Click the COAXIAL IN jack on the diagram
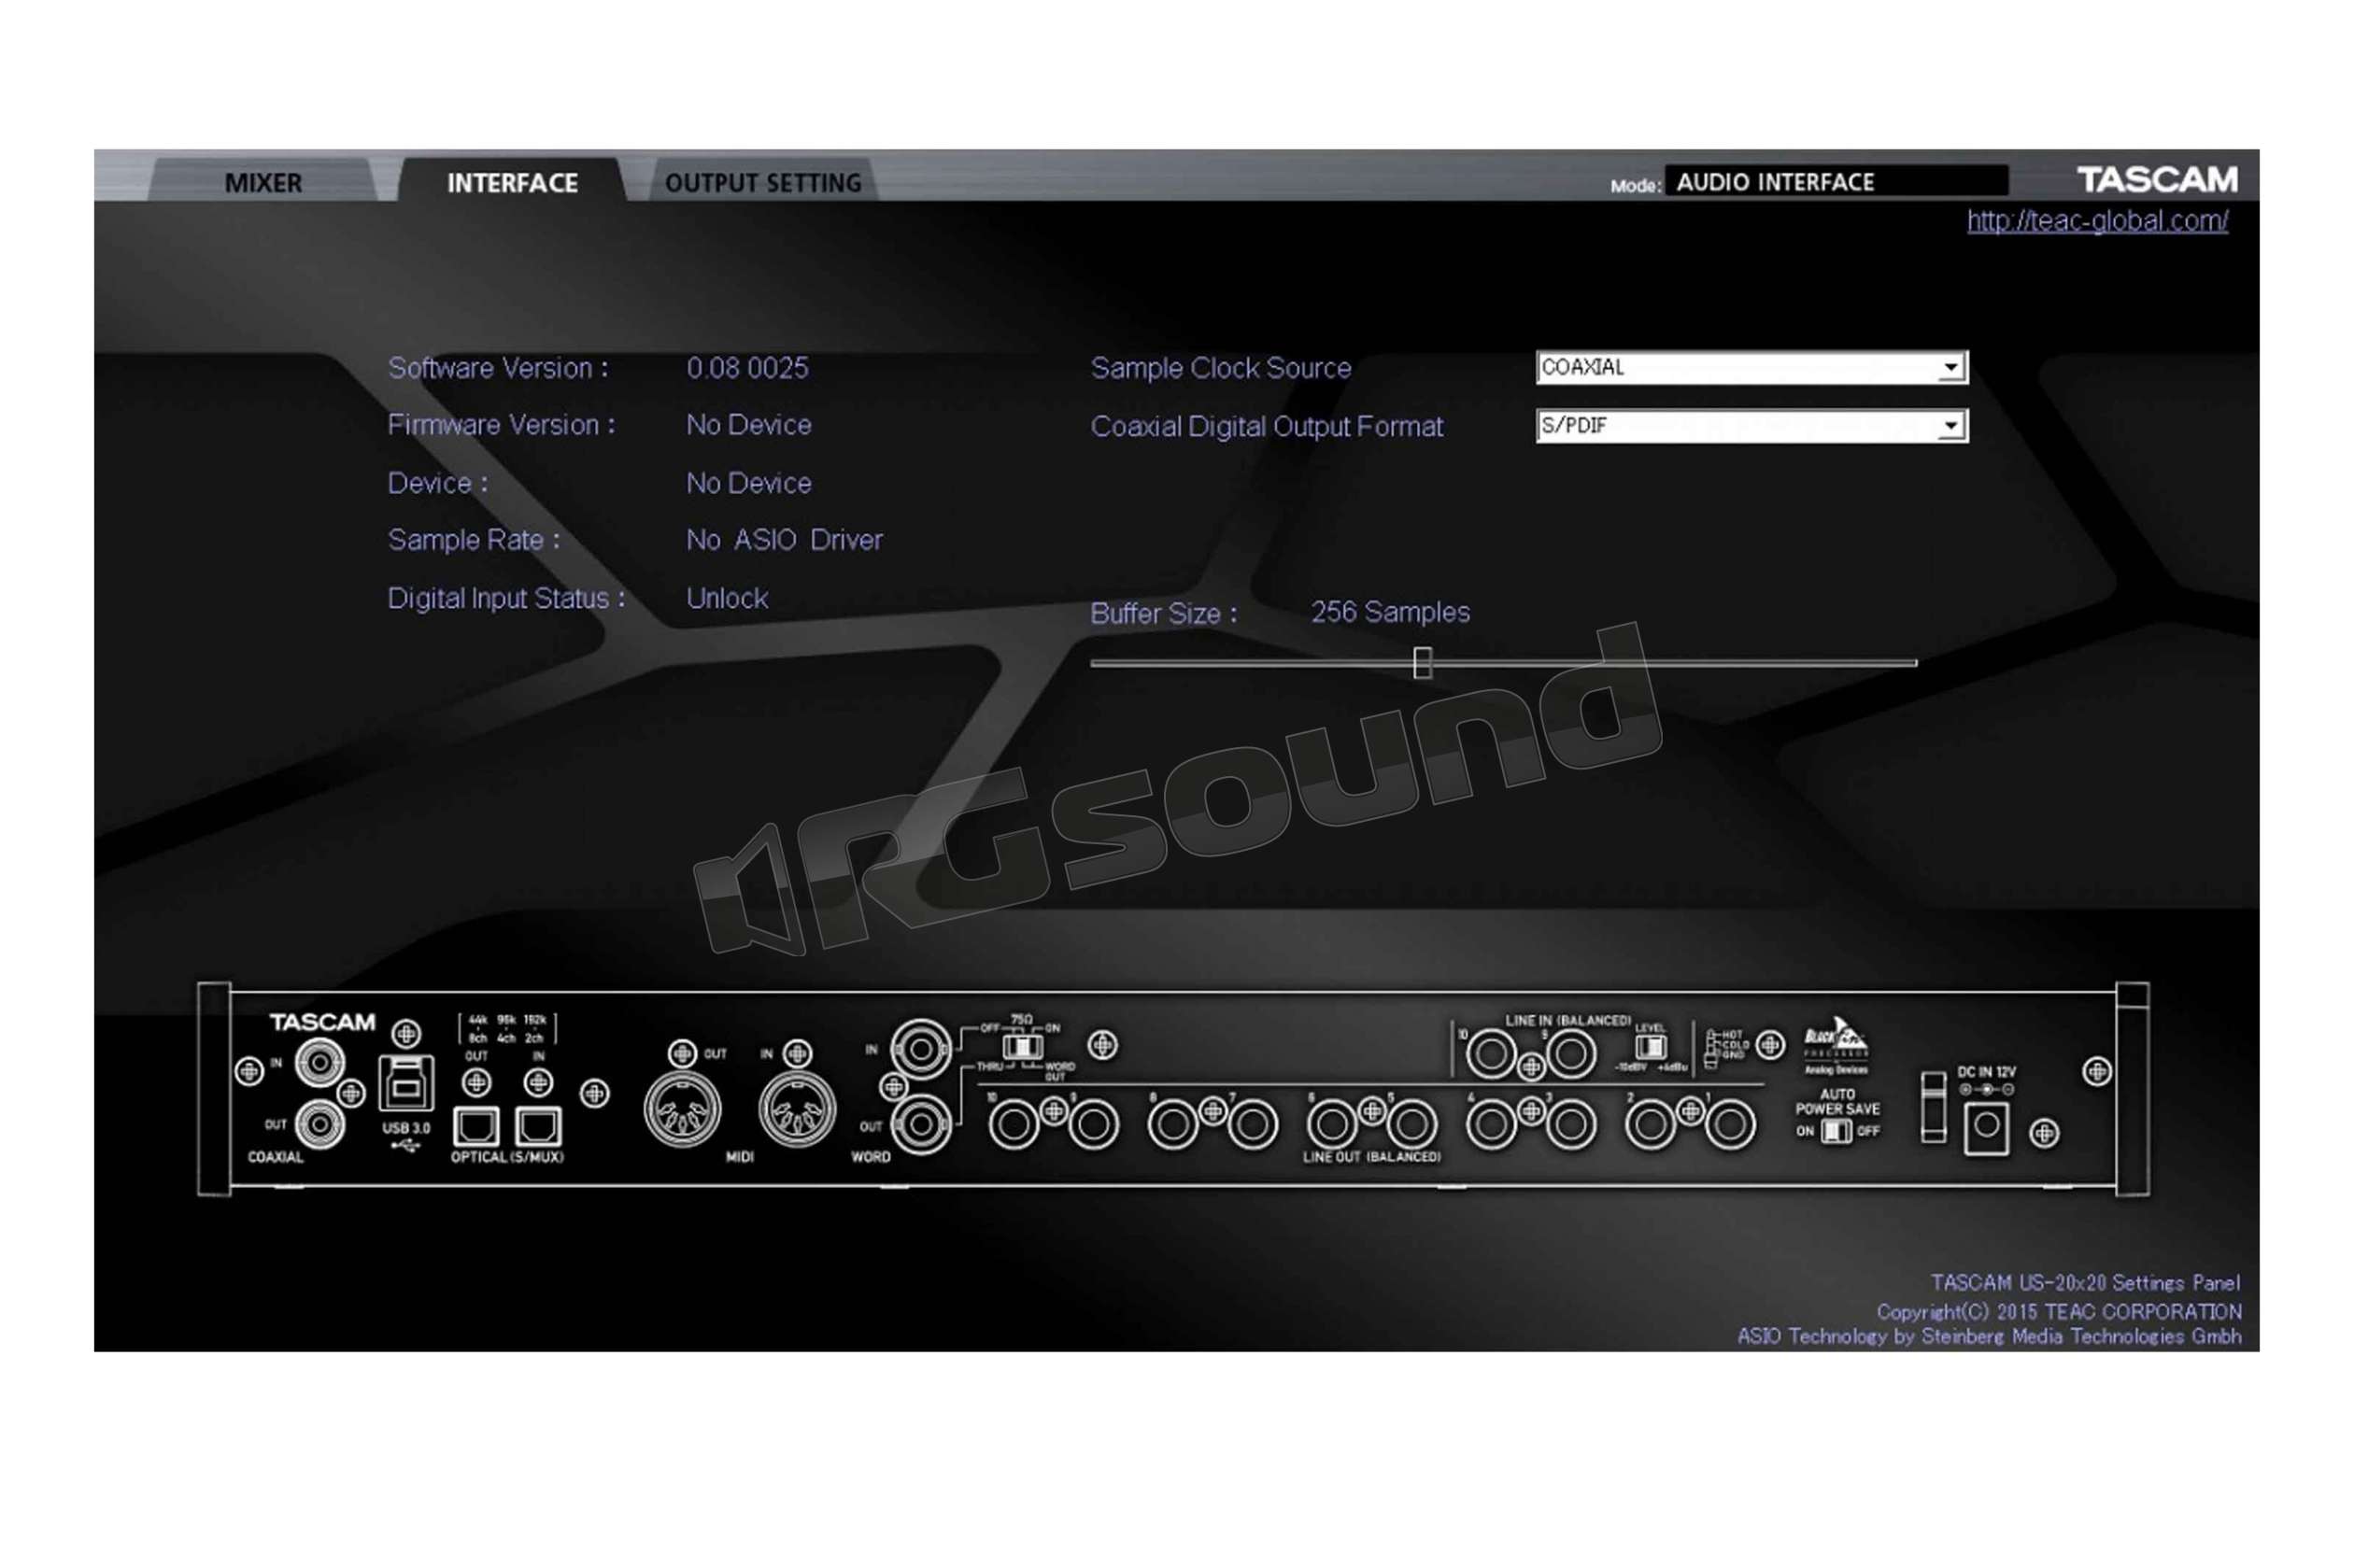 click(319, 1062)
